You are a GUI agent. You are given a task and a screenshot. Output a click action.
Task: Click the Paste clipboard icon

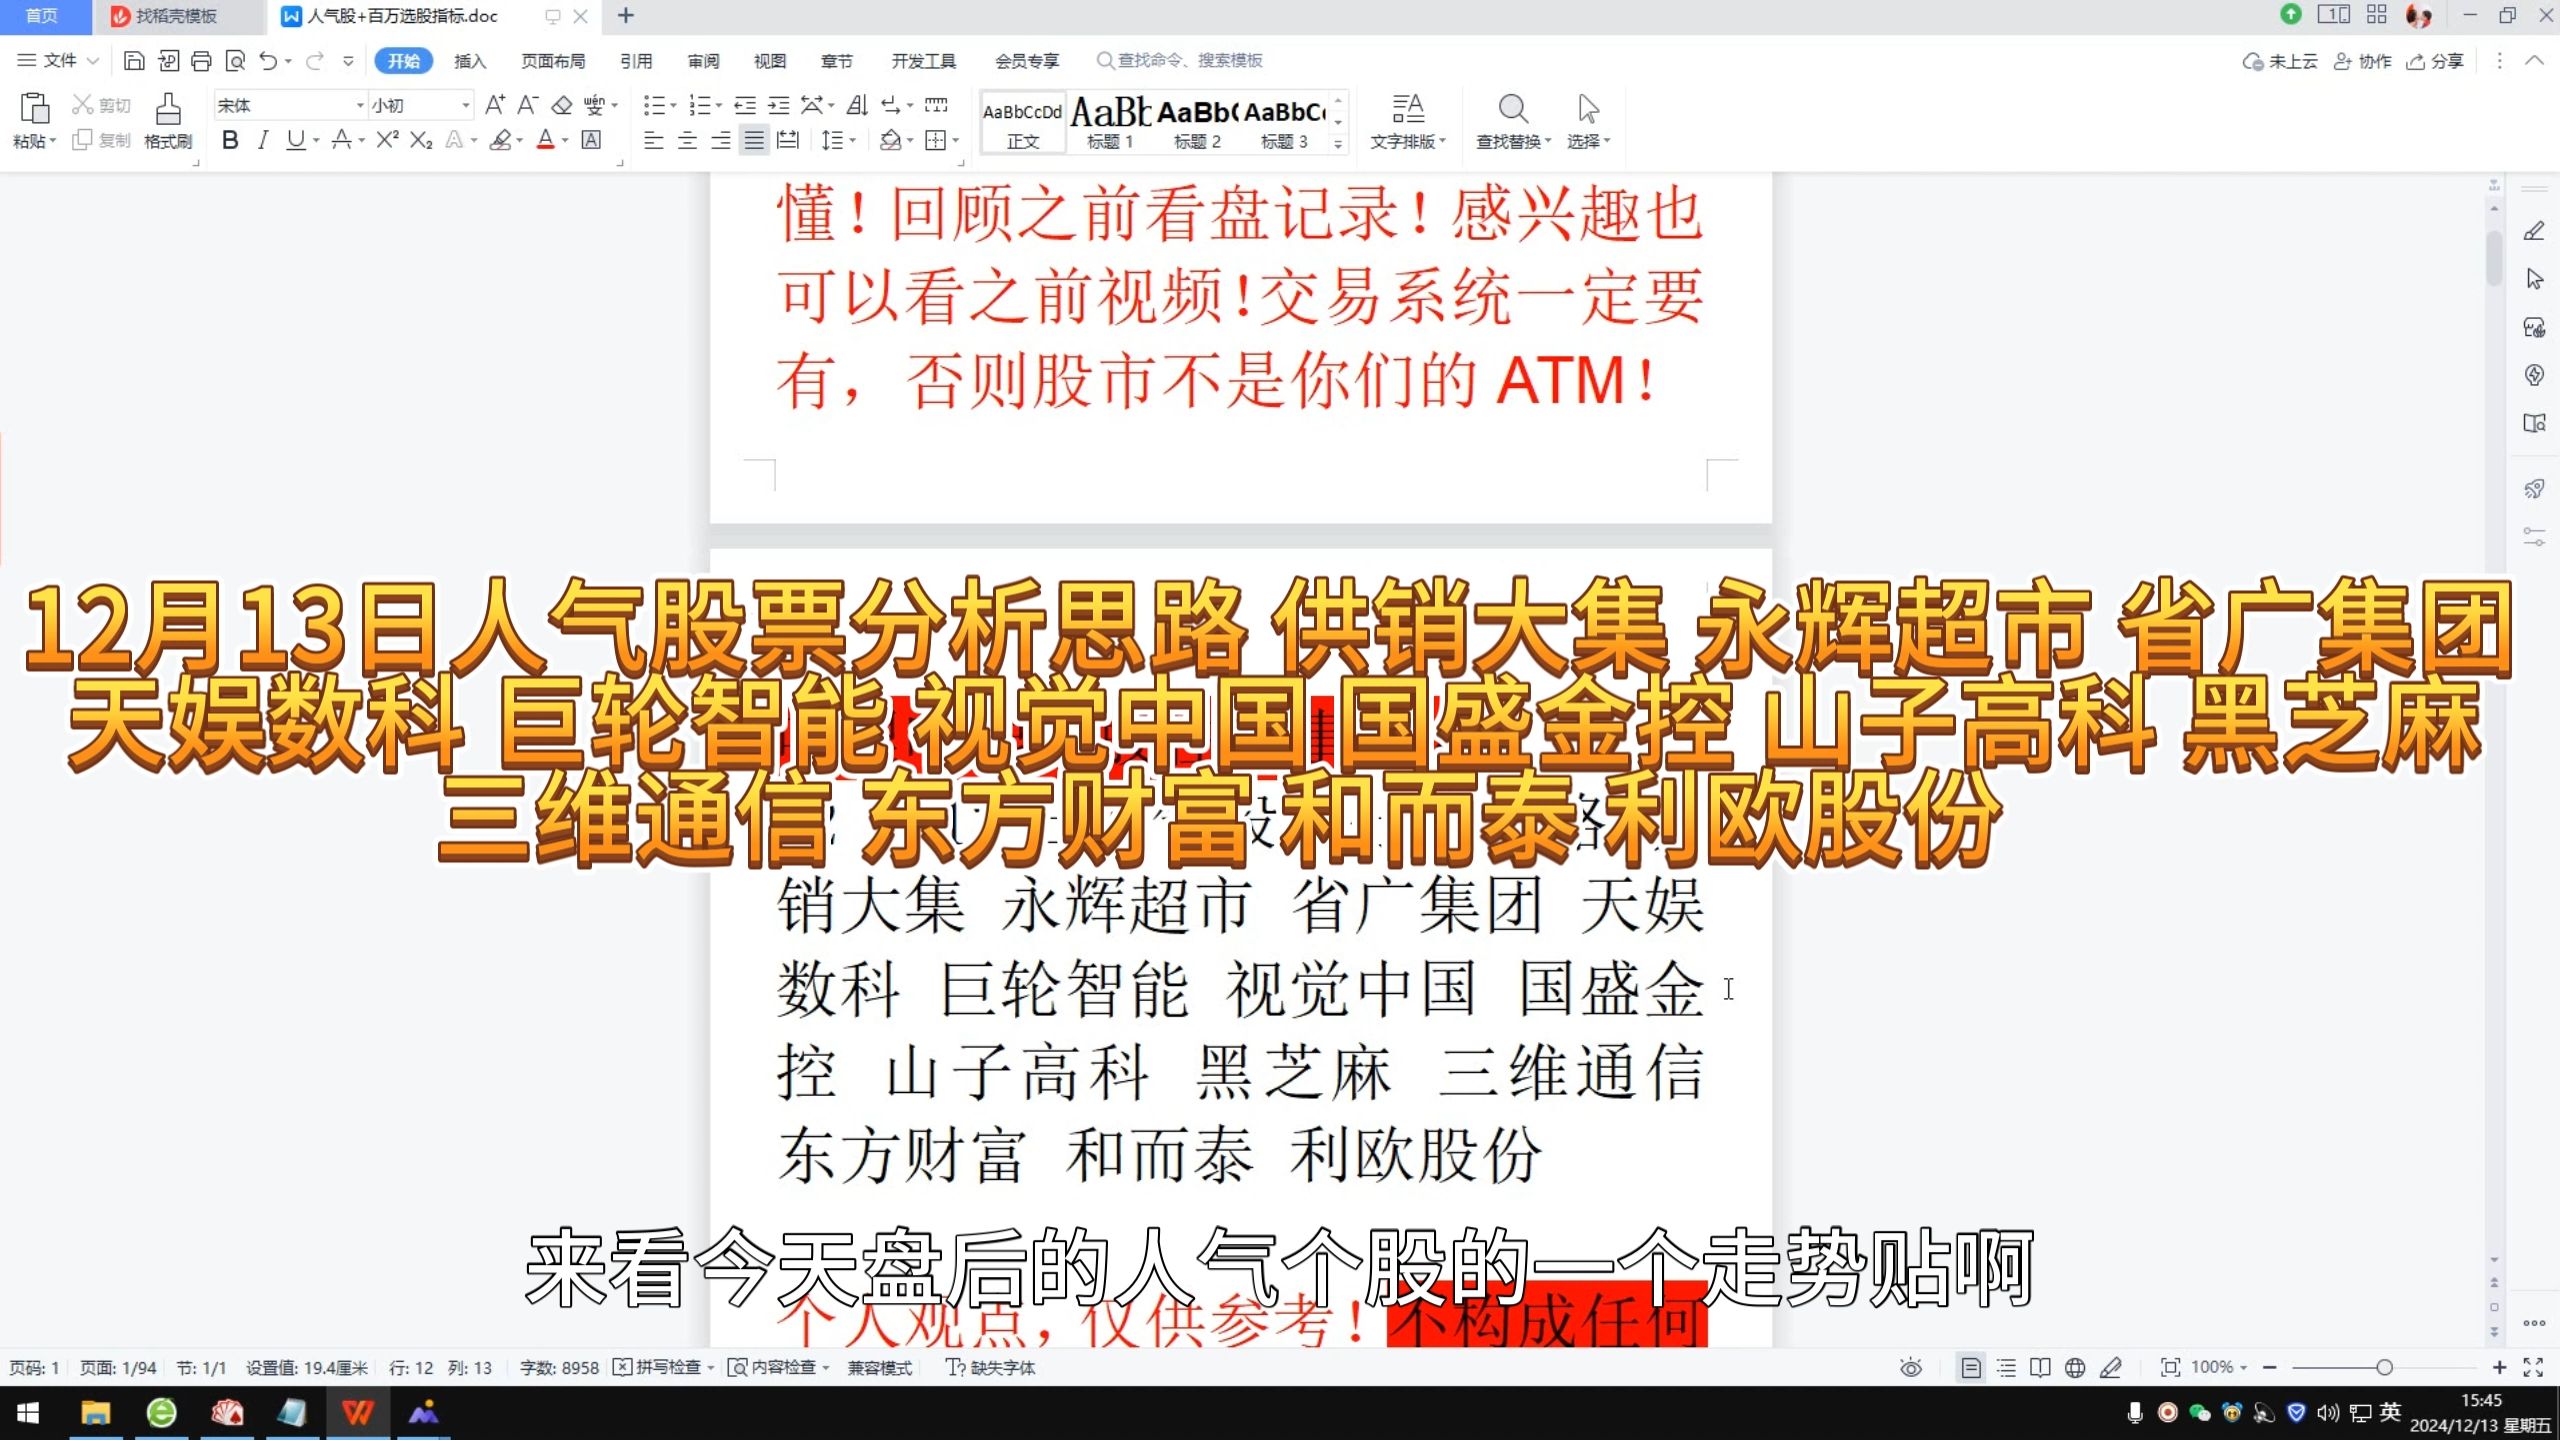point(34,108)
